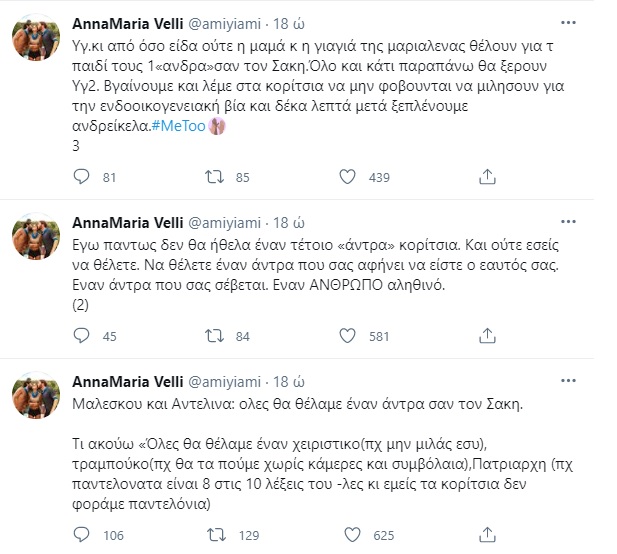Like the tweet with 439 likes
617x554 pixels.
tap(347, 177)
